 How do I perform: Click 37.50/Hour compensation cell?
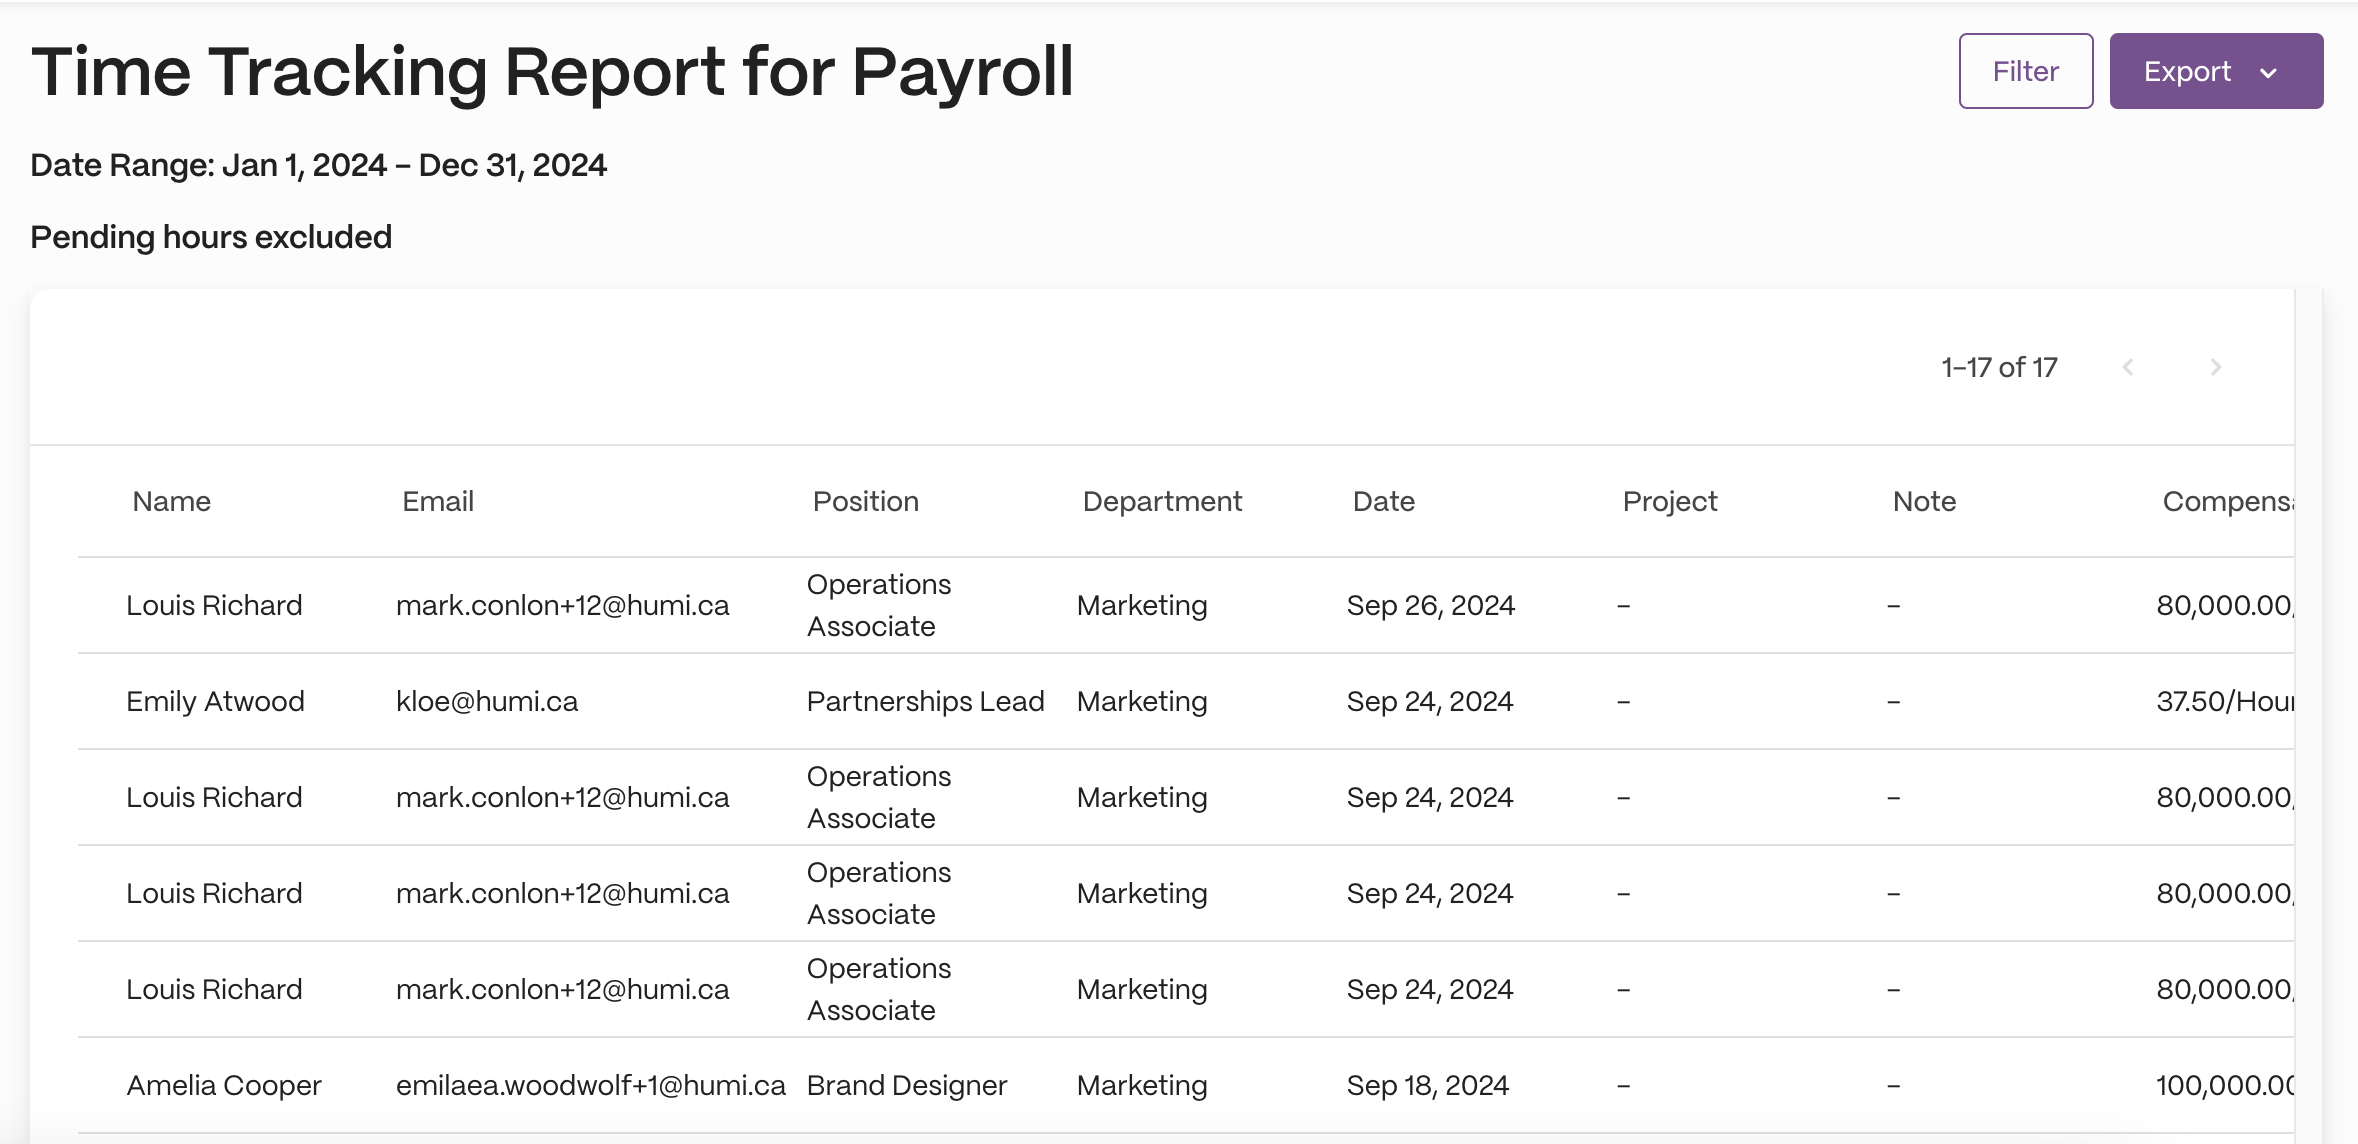(2224, 701)
